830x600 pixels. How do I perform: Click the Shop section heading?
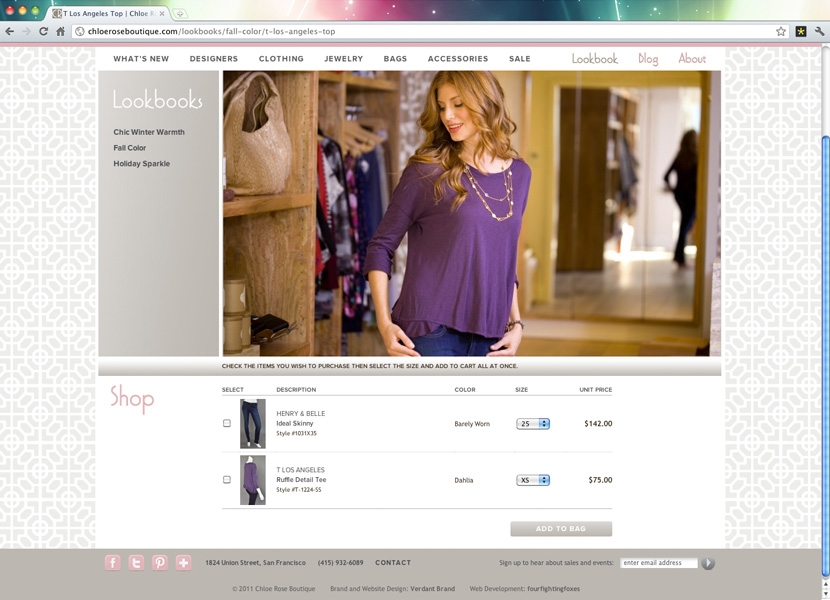point(132,399)
